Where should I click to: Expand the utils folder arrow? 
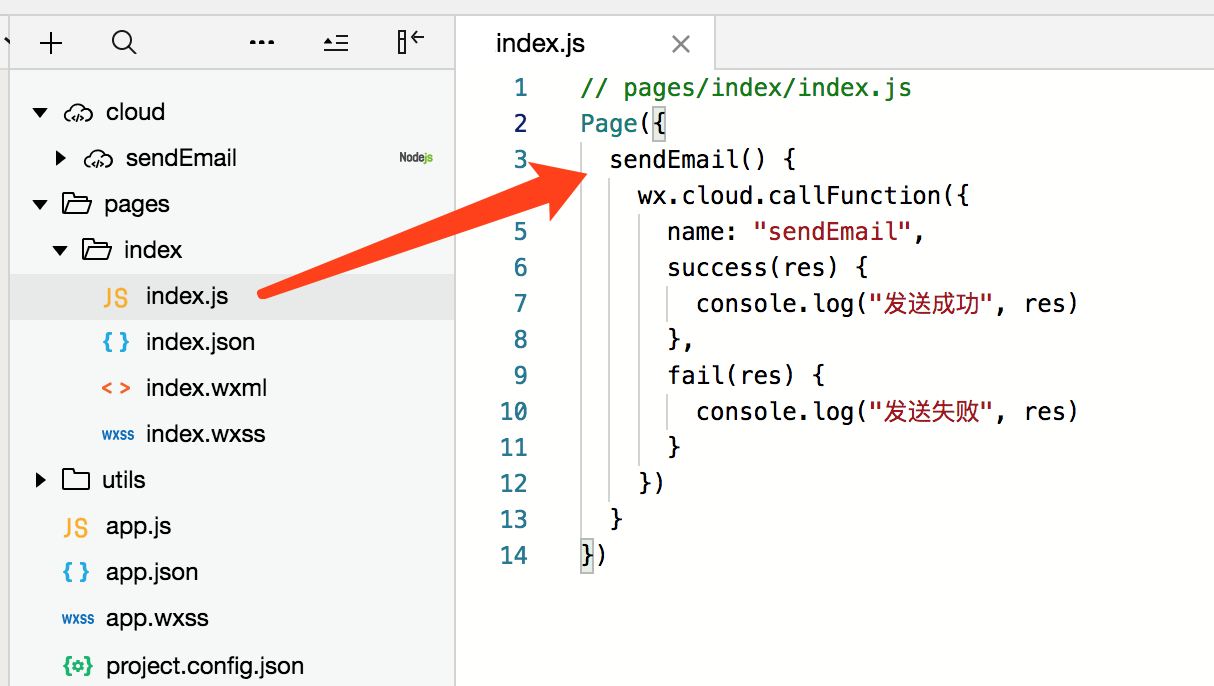(41, 480)
